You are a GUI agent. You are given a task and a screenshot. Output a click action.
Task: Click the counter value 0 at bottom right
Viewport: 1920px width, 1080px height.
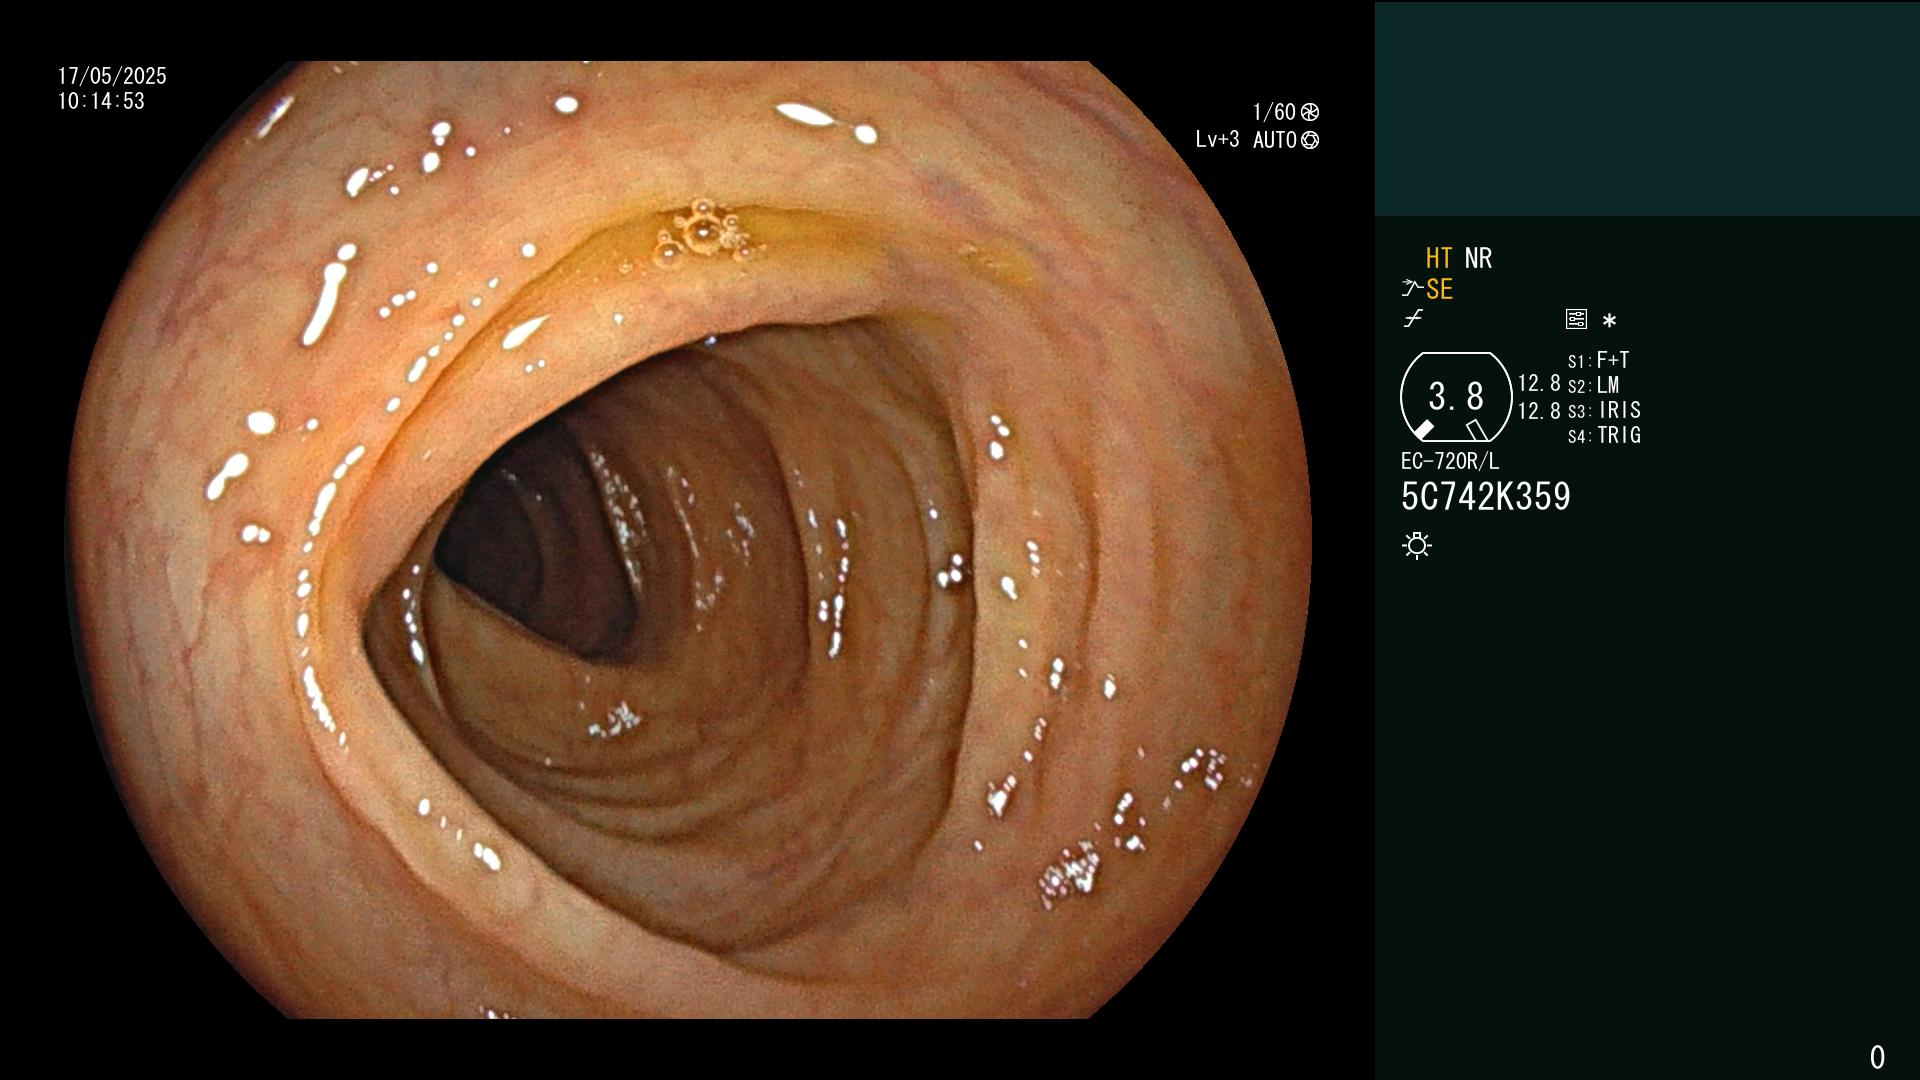click(x=1877, y=1057)
